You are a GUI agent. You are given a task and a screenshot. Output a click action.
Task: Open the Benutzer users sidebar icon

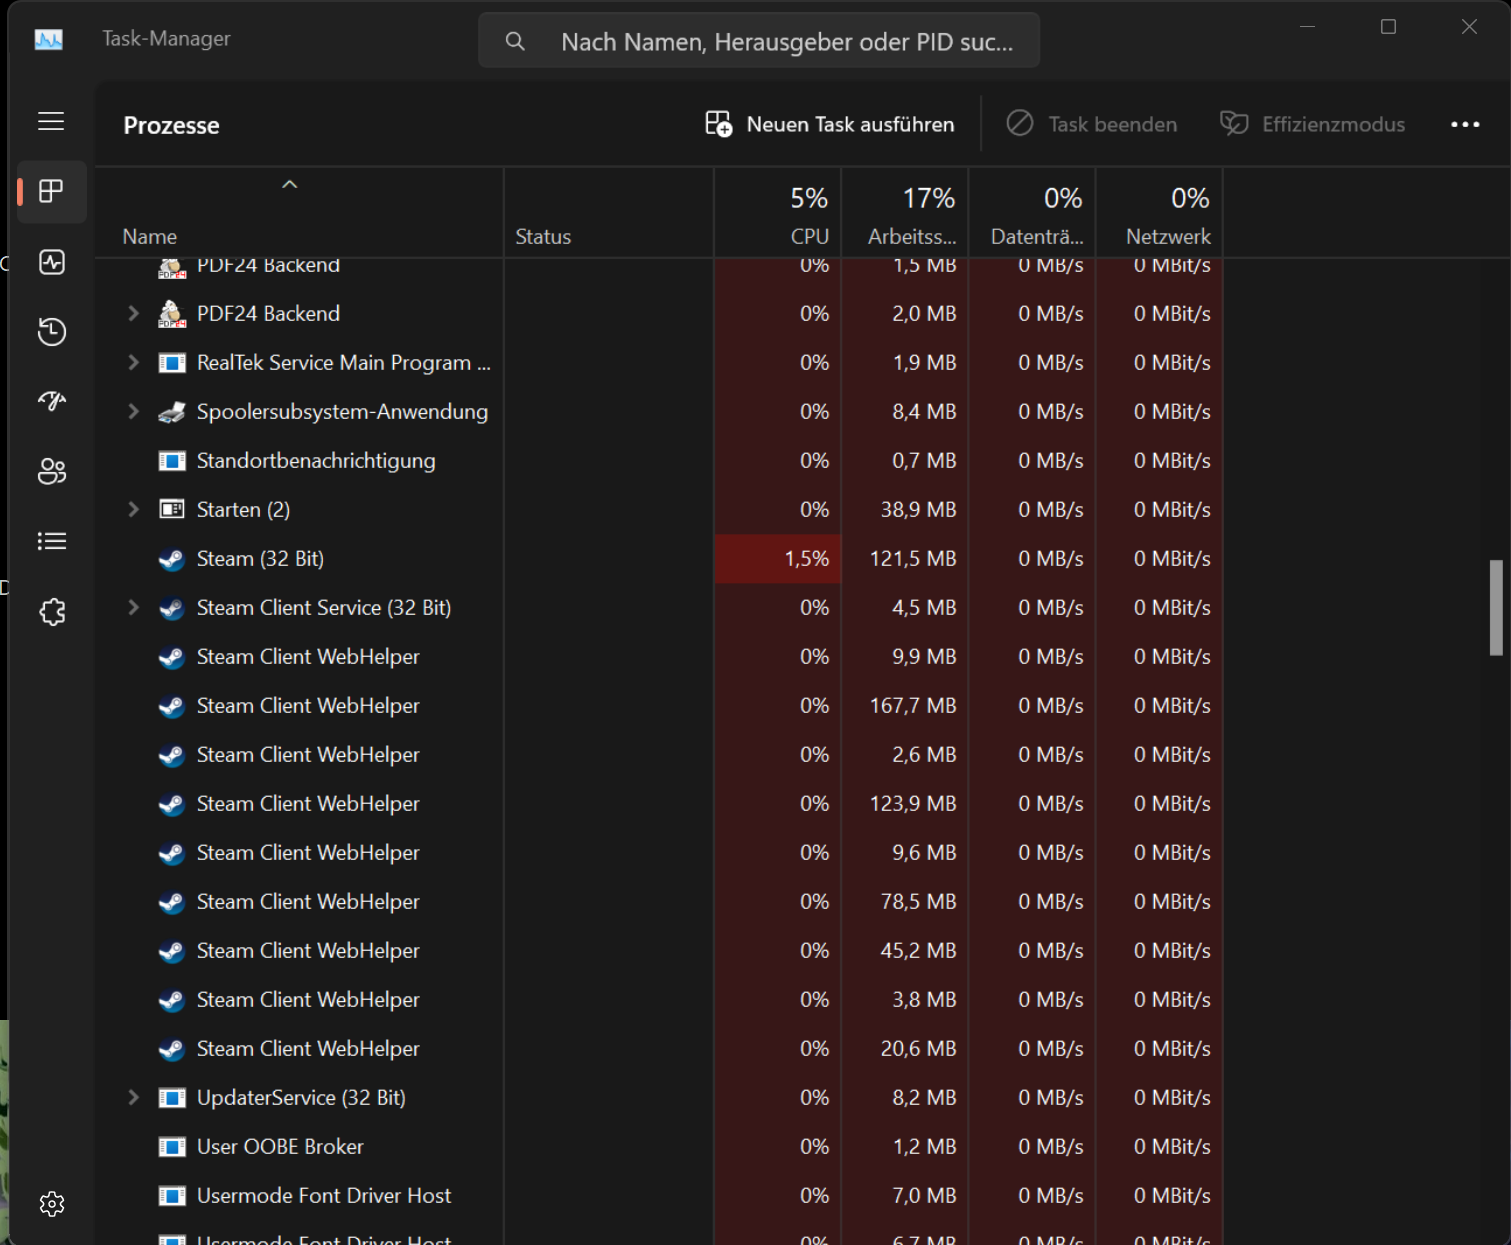pos(52,471)
